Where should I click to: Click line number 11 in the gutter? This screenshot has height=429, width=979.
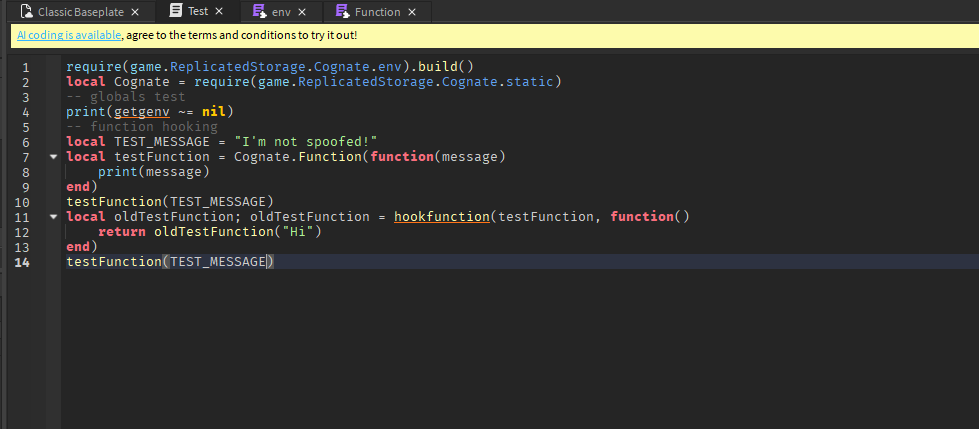coord(22,217)
